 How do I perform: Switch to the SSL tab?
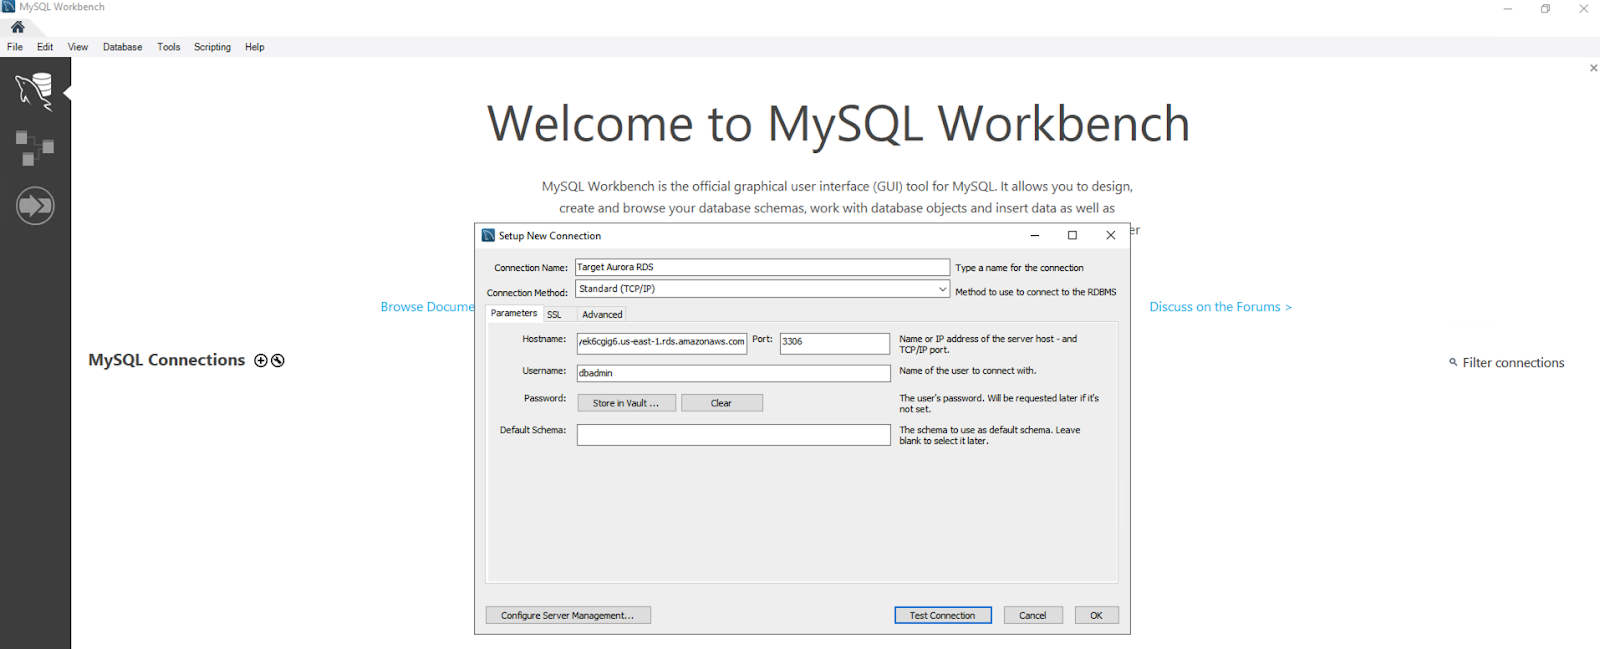point(554,314)
